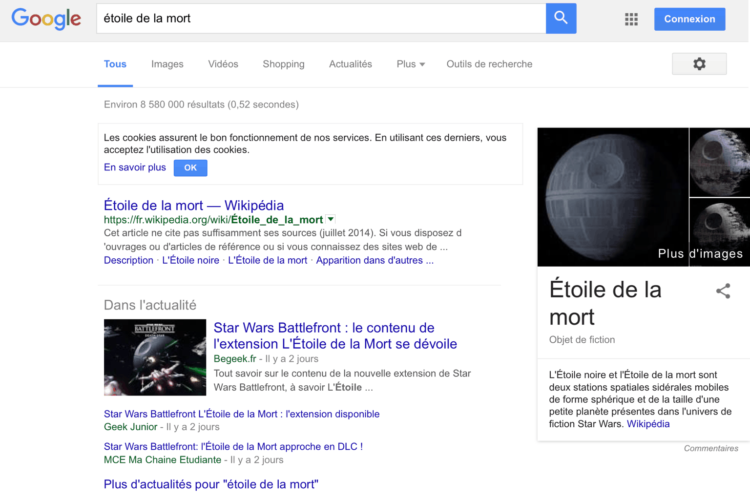Image resolution: width=750 pixels, height=500 pixels.
Task: Click the Apparition dans d'autres sitelink
Action: (375, 260)
